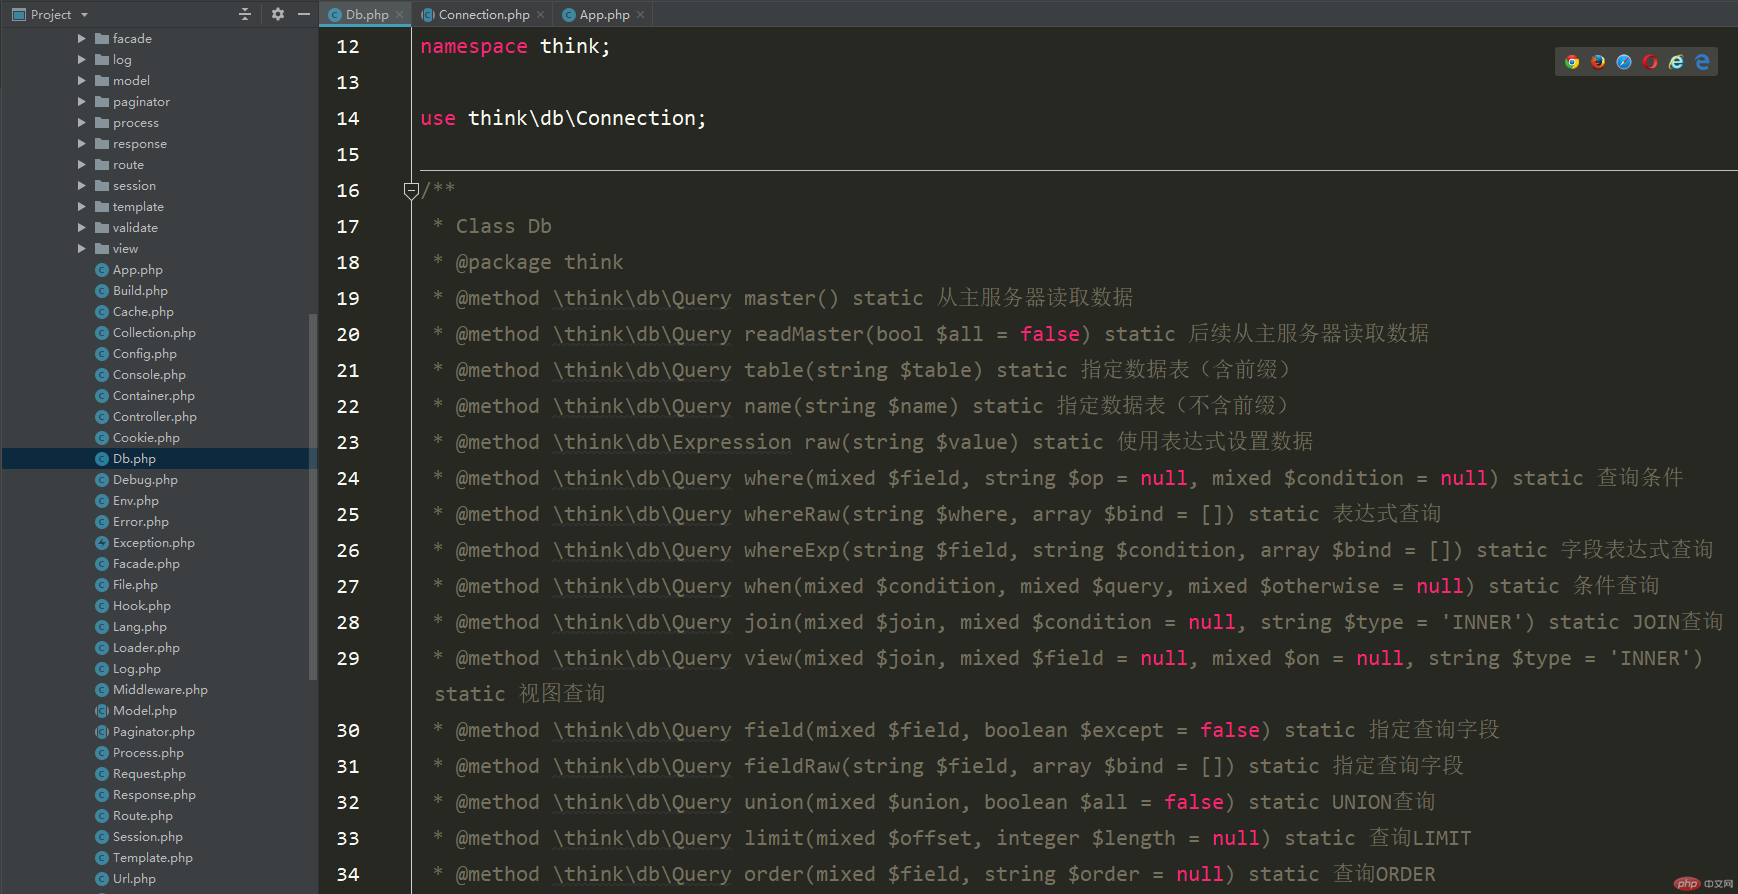Select App.php in project tree

coord(129,270)
